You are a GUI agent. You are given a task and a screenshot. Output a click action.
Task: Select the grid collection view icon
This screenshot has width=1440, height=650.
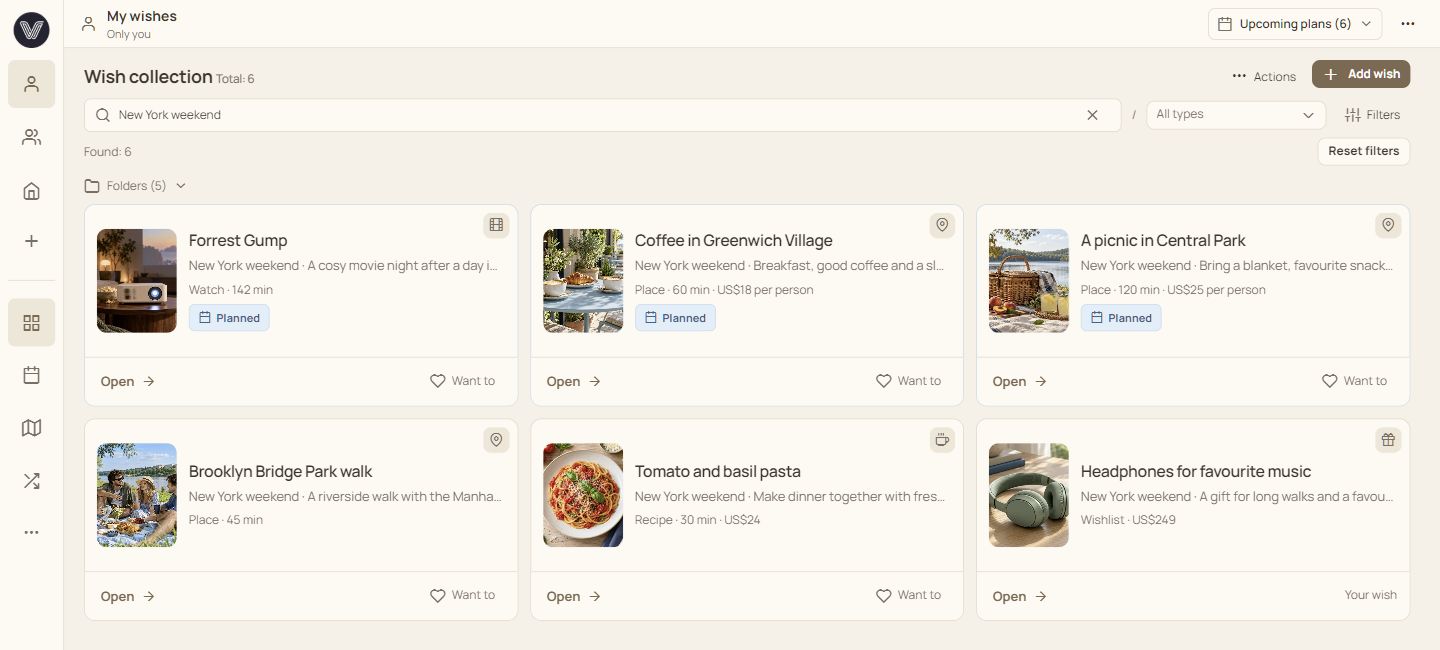point(31,322)
